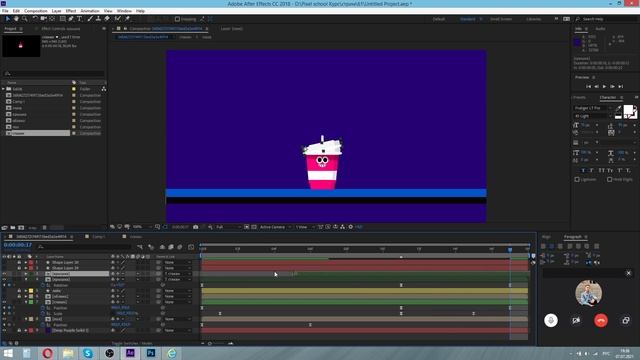
Task: Select the Hand tool
Action: (16, 19)
